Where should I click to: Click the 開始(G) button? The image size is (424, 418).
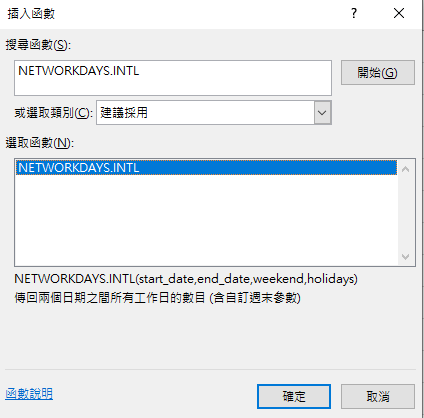pos(378,73)
